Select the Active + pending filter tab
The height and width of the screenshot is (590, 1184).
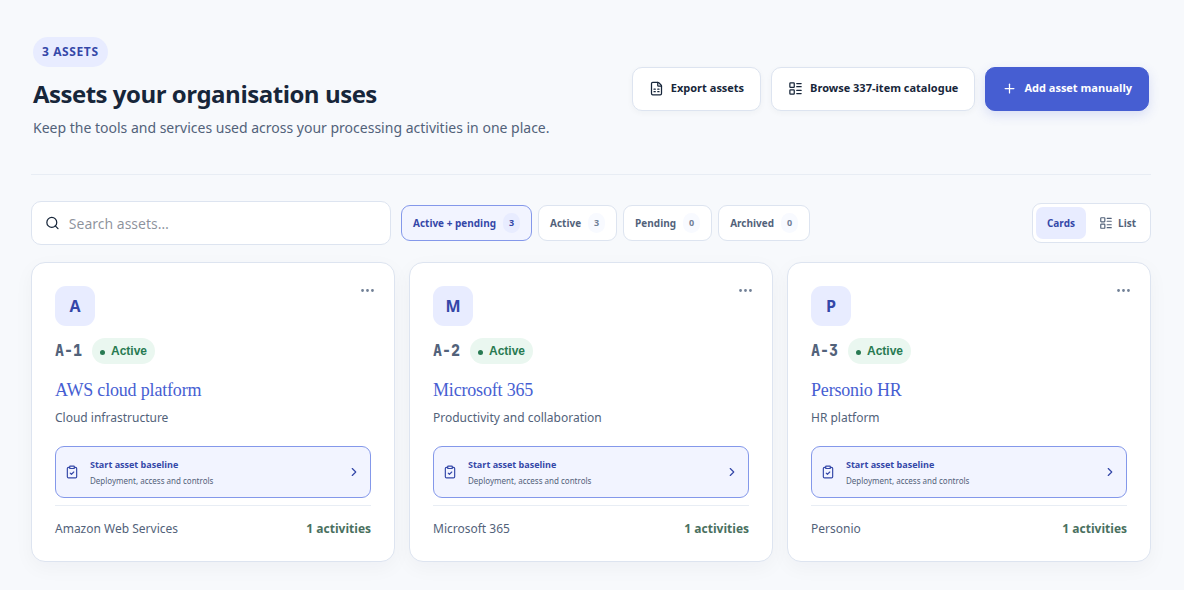tap(467, 223)
